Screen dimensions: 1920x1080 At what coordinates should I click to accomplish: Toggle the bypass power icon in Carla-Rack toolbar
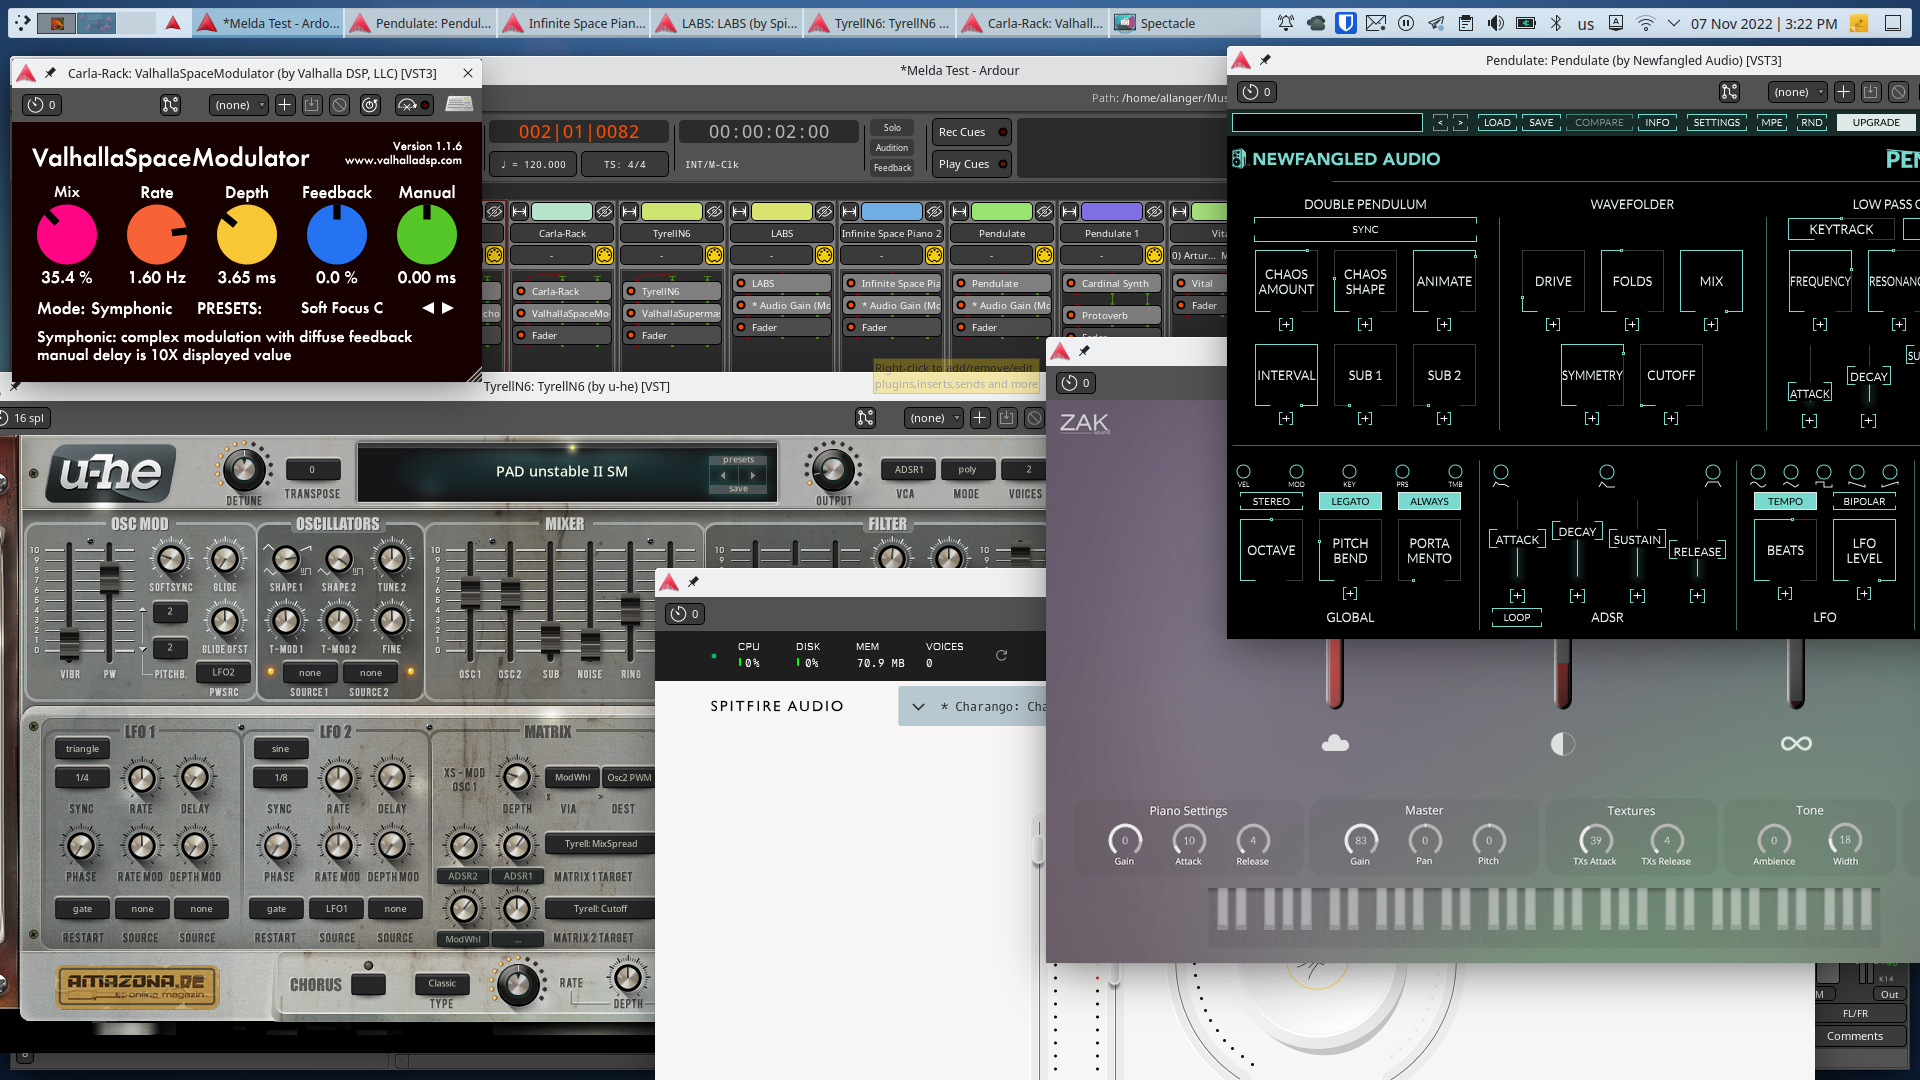tap(370, 105)
